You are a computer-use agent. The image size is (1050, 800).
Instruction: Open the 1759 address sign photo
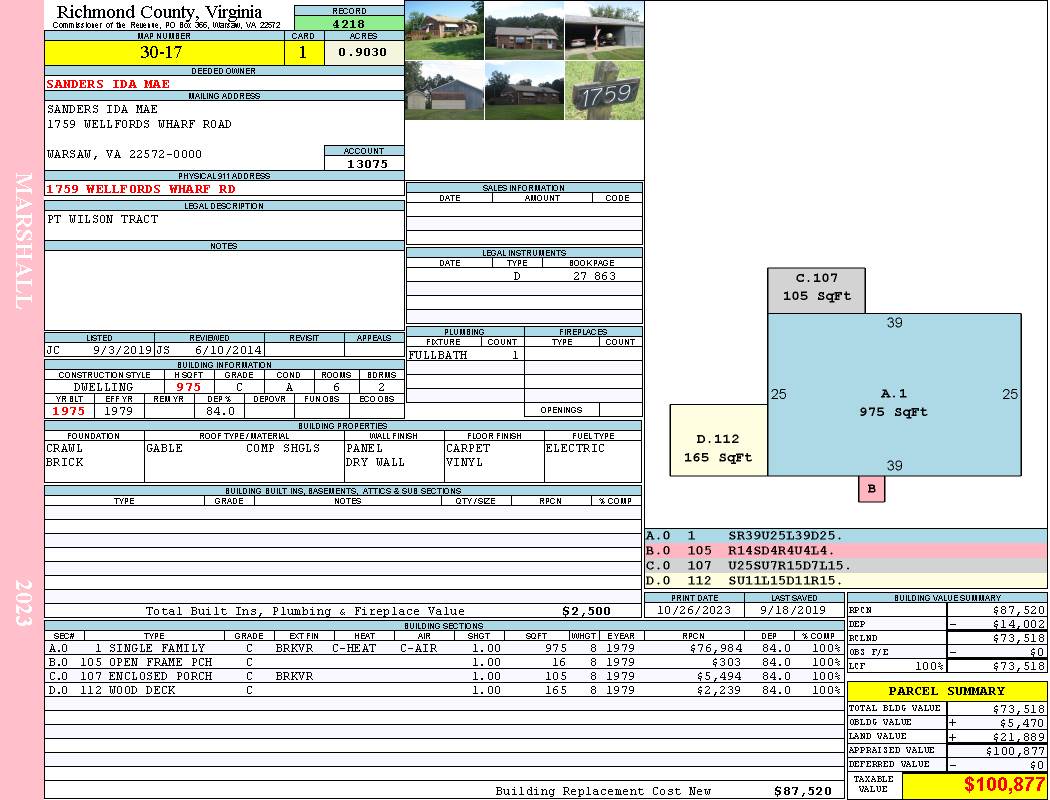pyautogui.click(x=603, y=90)
